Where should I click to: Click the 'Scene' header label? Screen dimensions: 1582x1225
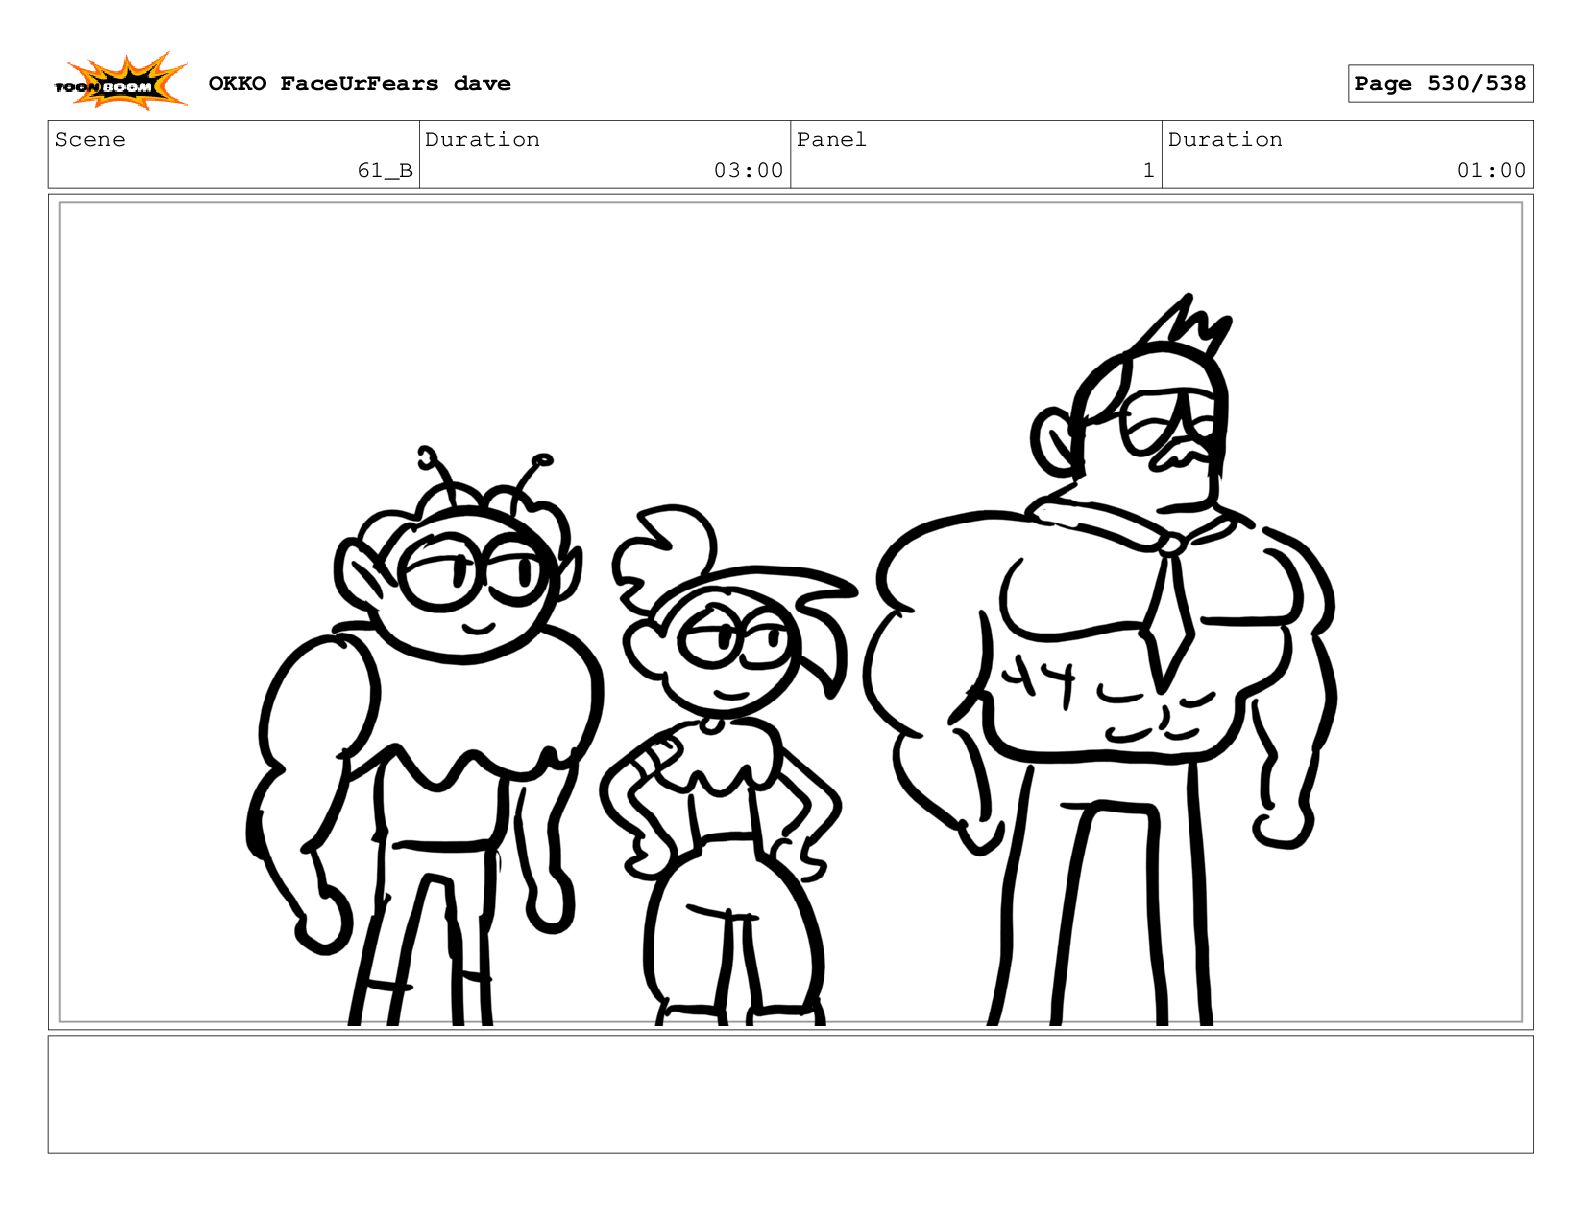click(x=90, y=140)
